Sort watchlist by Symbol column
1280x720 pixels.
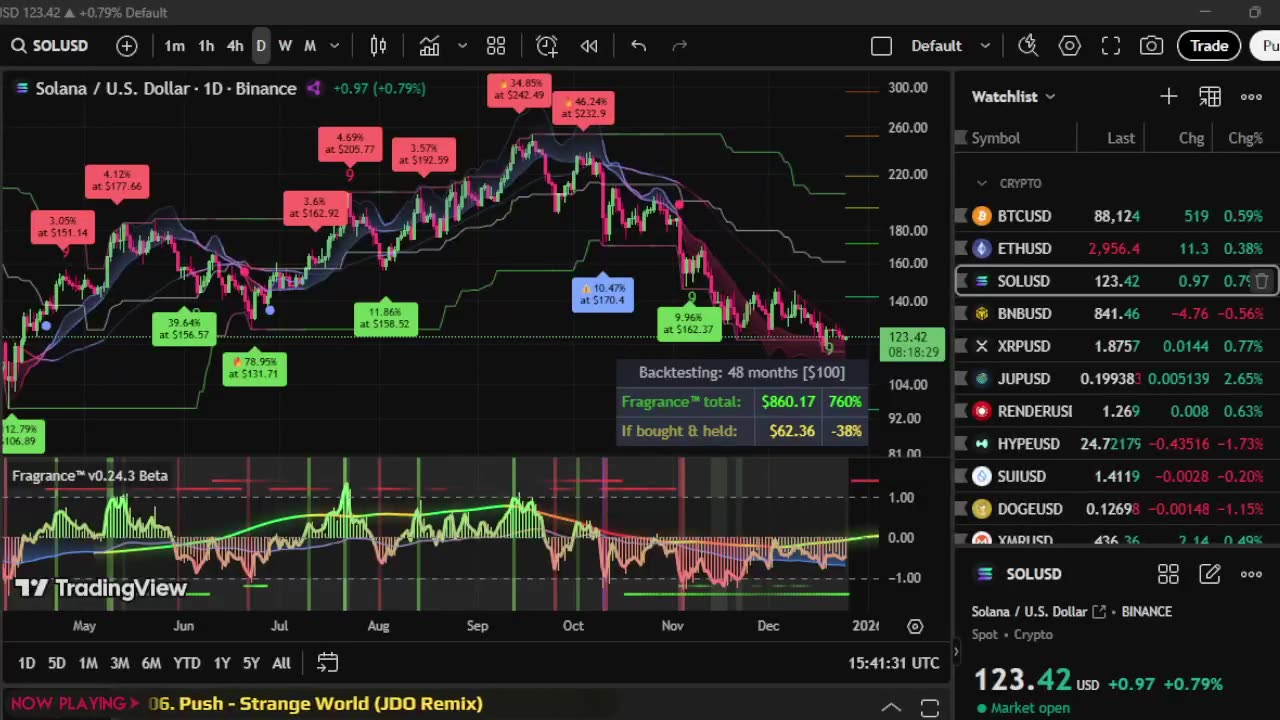click(x=996, y=138)
